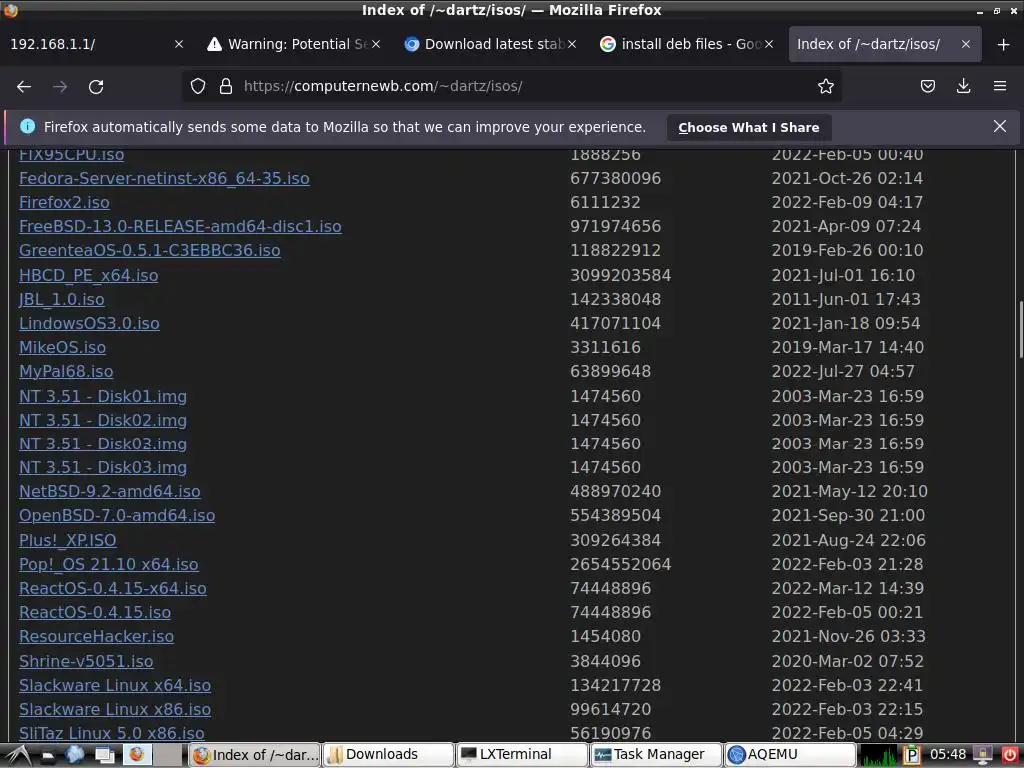Close the Index of /~dartz/isos/ tab
Viewport: 1024px width, 768px height.
[x=966, y=44]
